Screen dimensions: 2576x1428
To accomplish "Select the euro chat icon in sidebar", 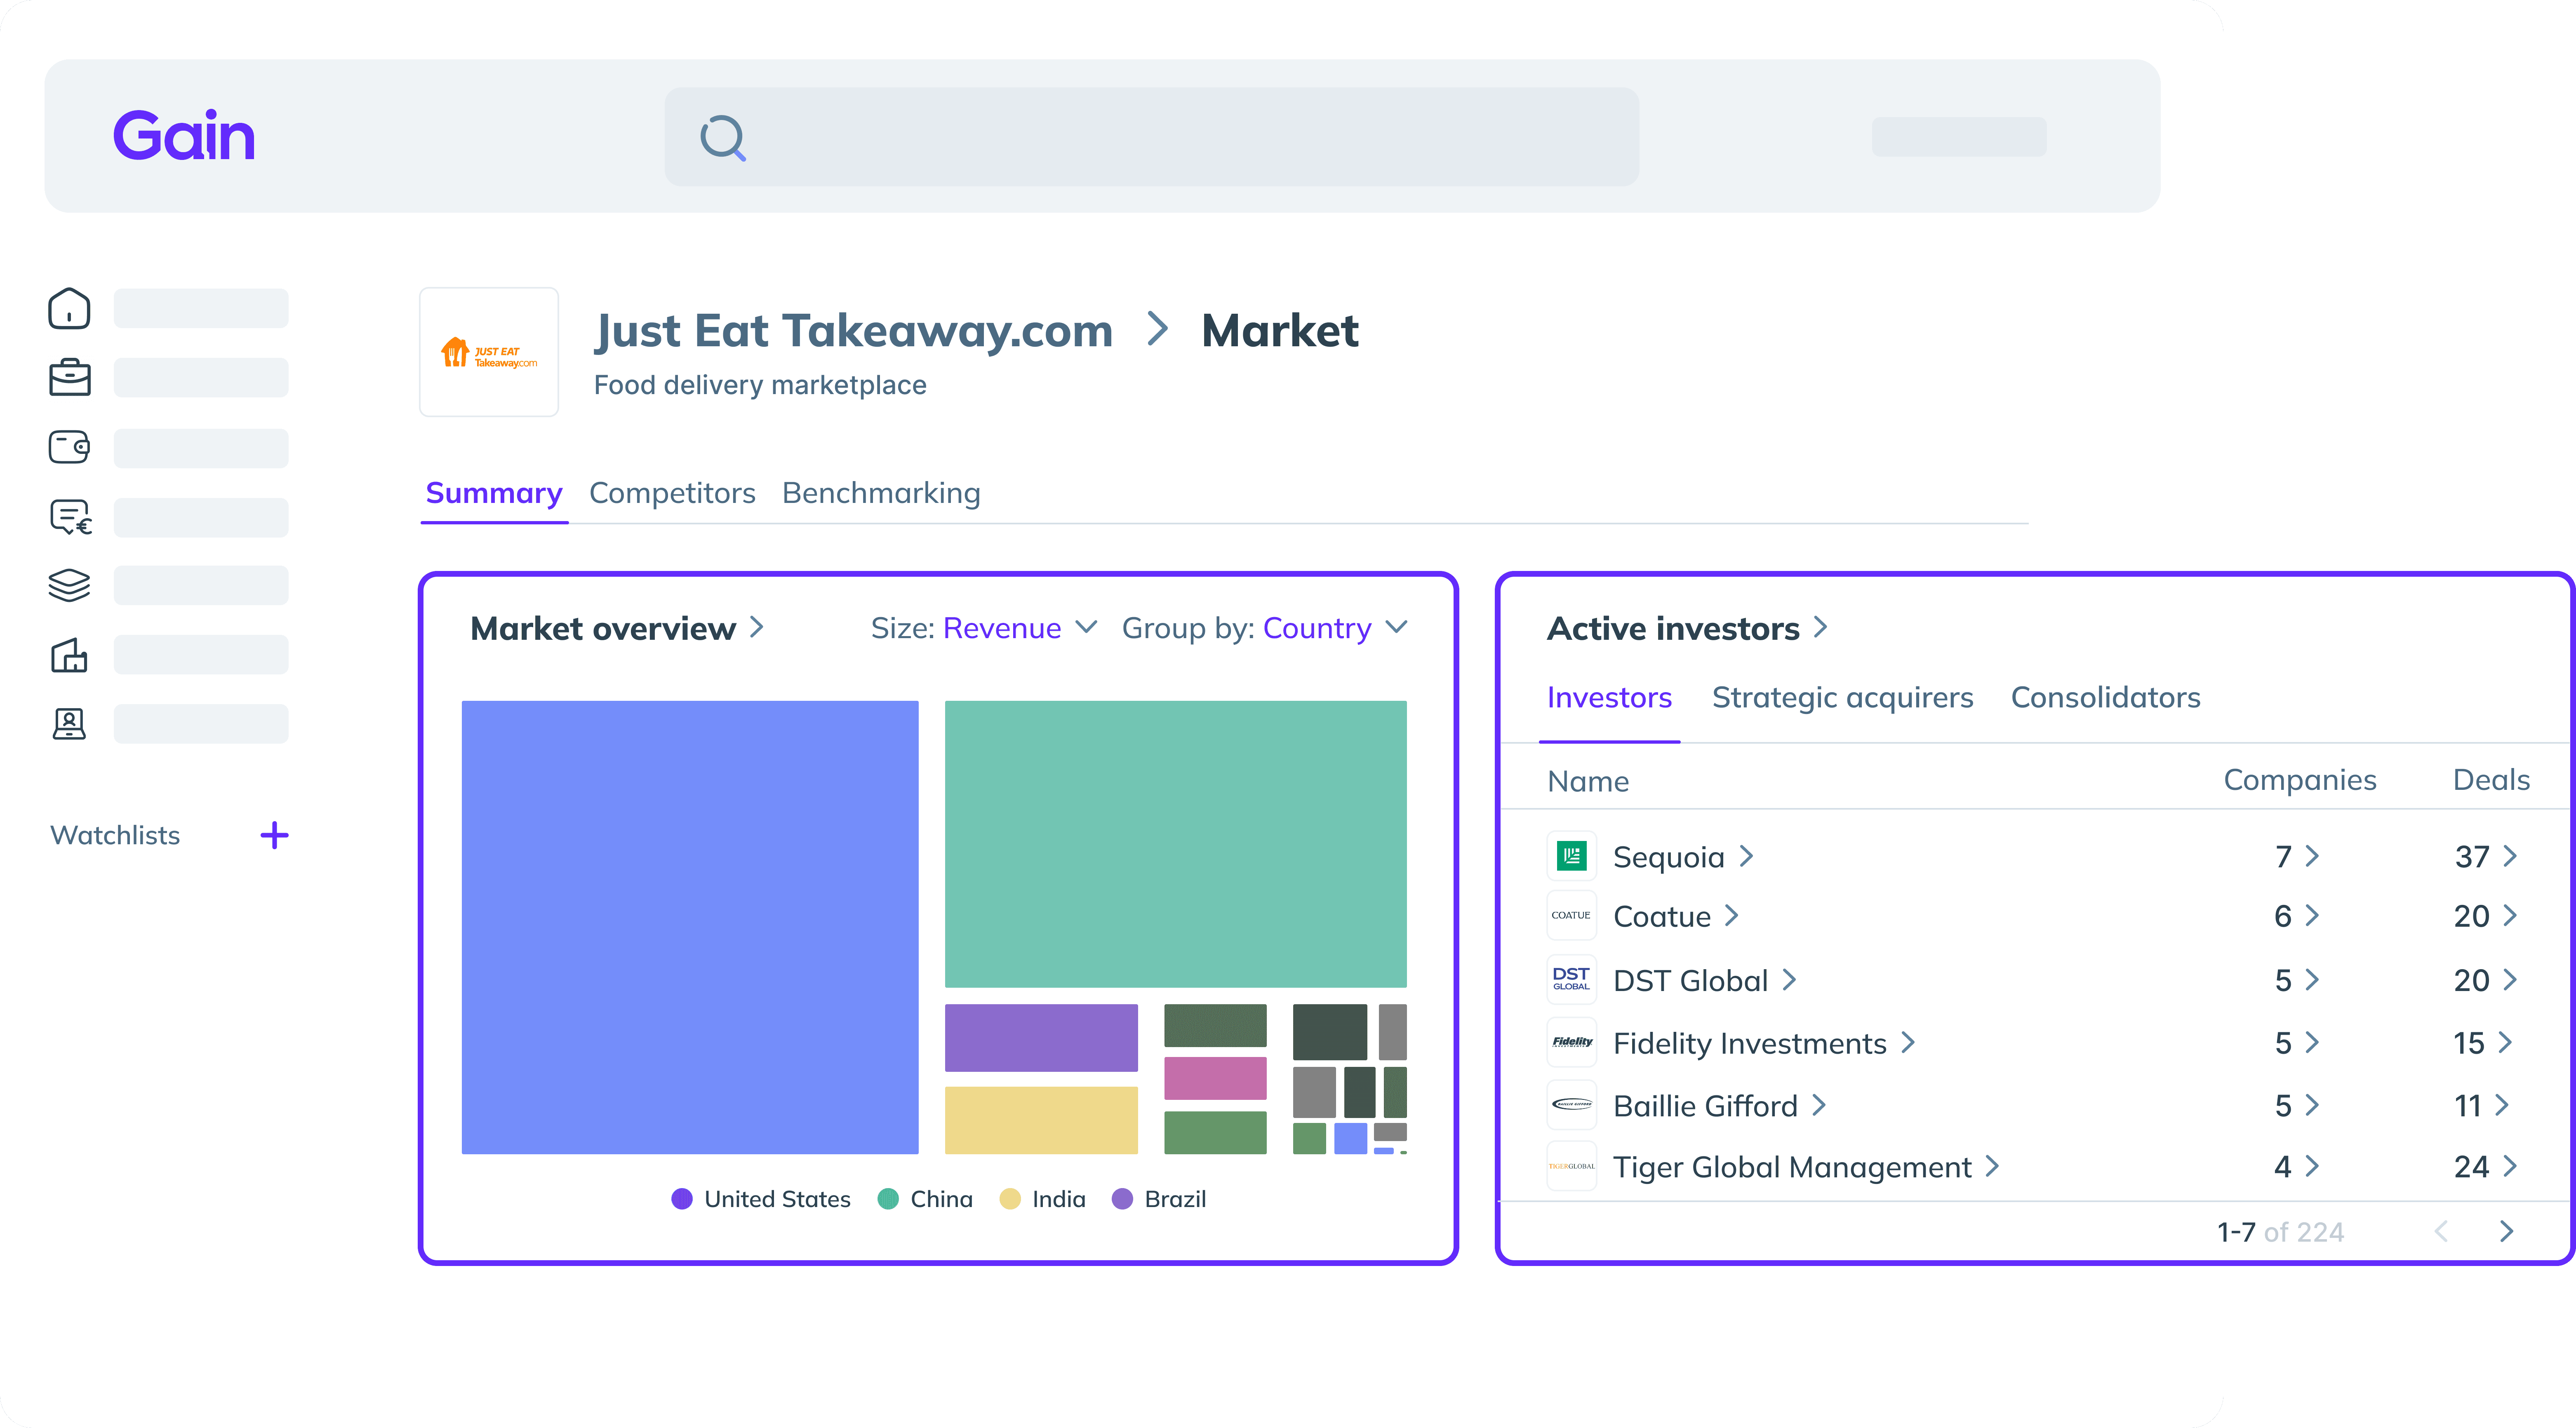I will [70, 517].
